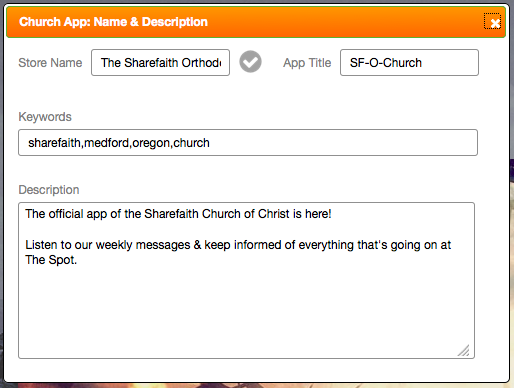Click the Keywords label
This screenshot has width=514, height=388.
click(x=45, y=117)
